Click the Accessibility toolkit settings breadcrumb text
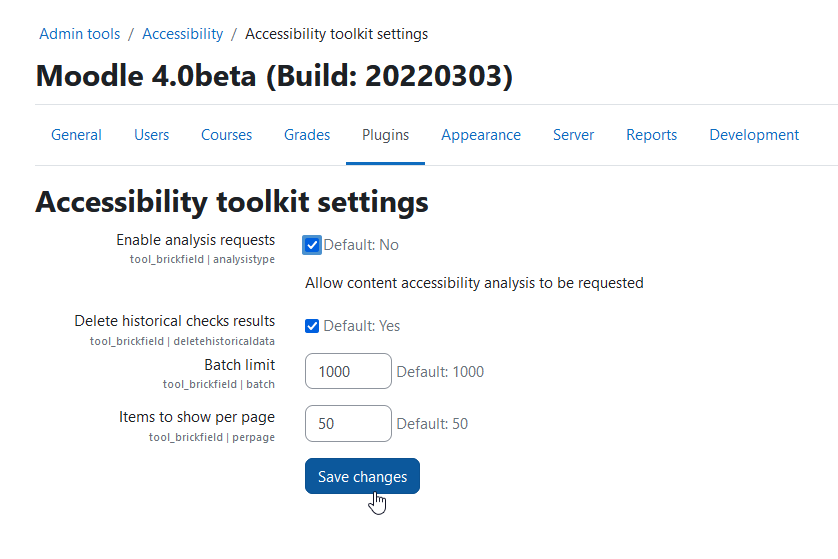Viewport: 838px width, 559px height. tap(337, 34)
